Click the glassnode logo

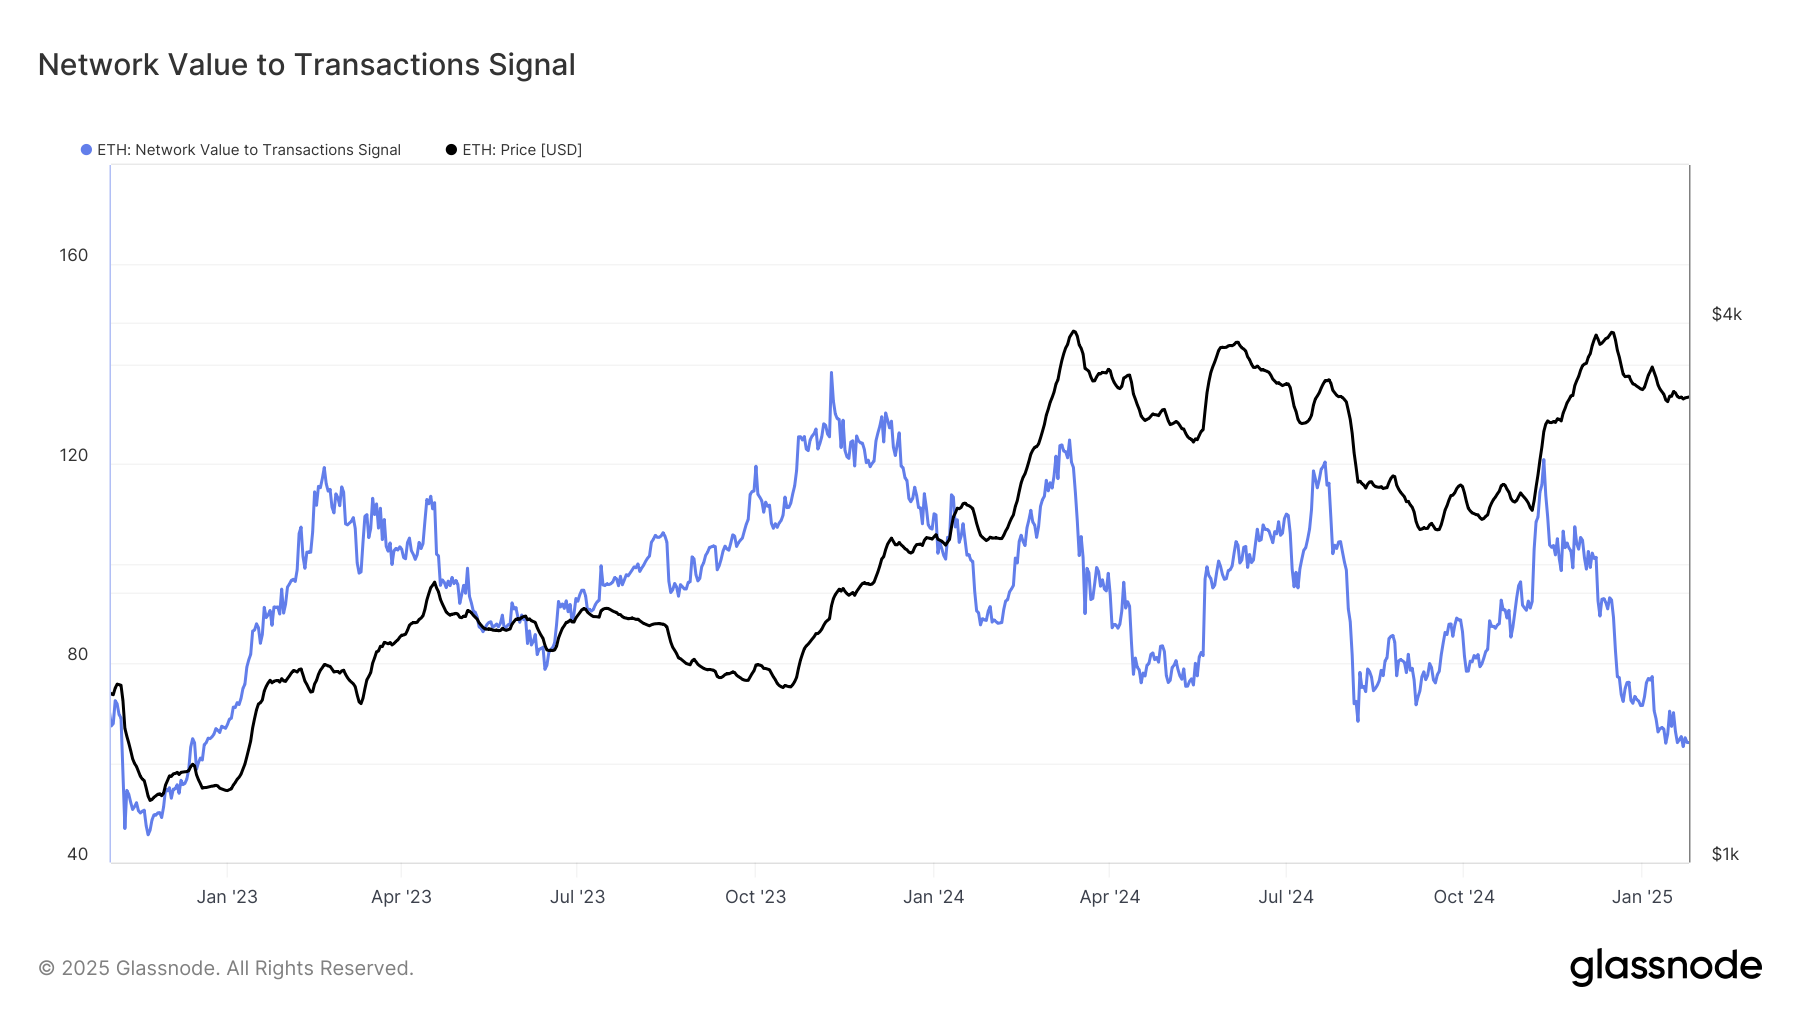pyautogui.click(x=1665, y=967)
